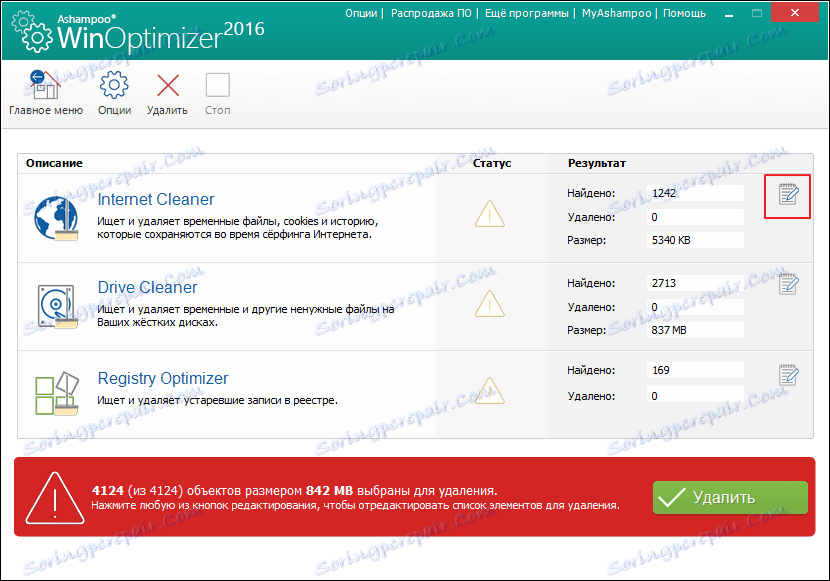Click the Registry Optimizer warning triangle status
Viewport: 830px width, 581px height.
[x=490, y=392]
